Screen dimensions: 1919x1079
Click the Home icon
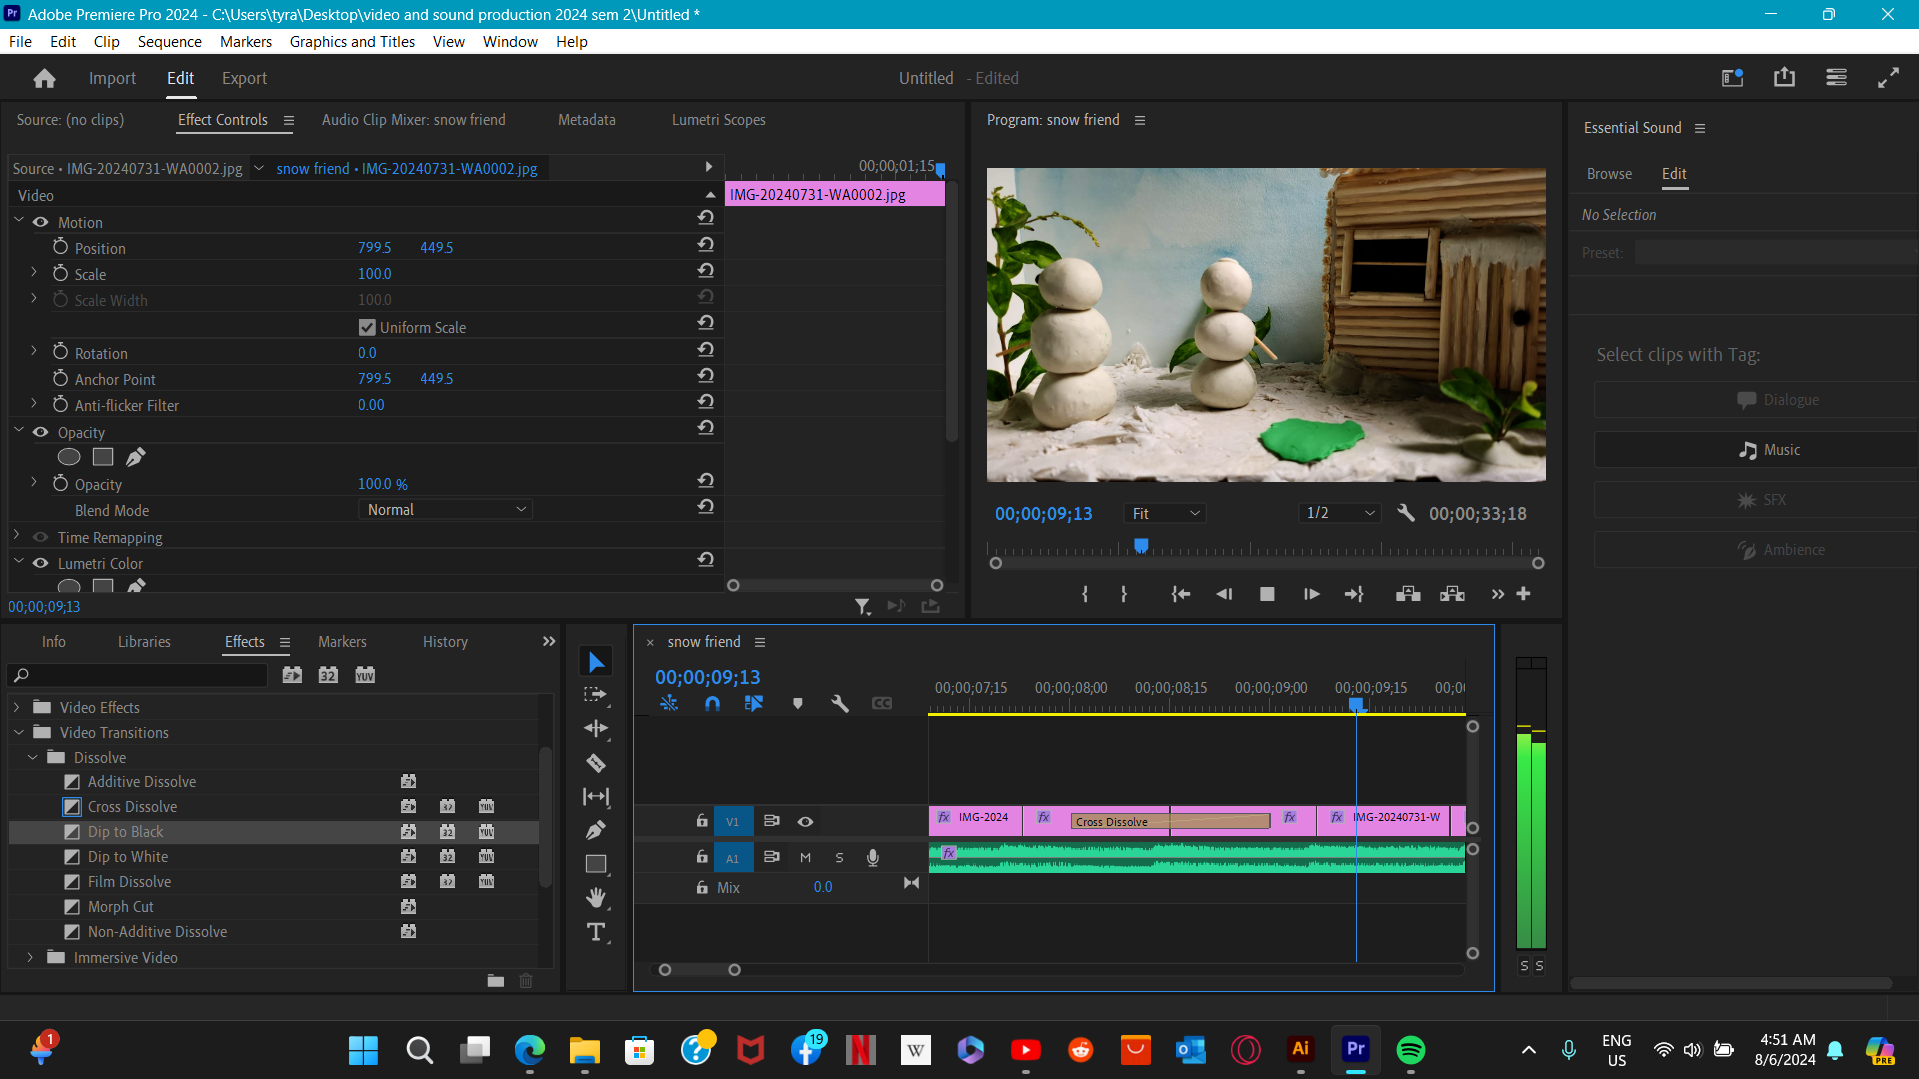point(44,78)
